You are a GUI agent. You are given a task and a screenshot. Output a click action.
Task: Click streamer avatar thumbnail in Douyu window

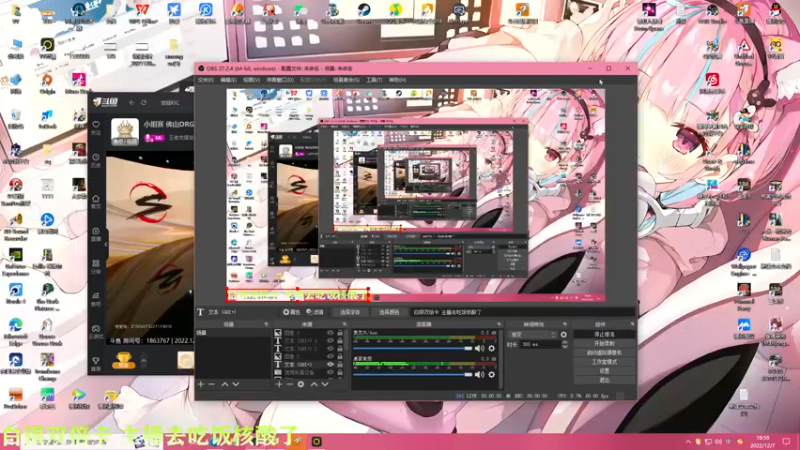pyautogui.click(x=125, y=132)
